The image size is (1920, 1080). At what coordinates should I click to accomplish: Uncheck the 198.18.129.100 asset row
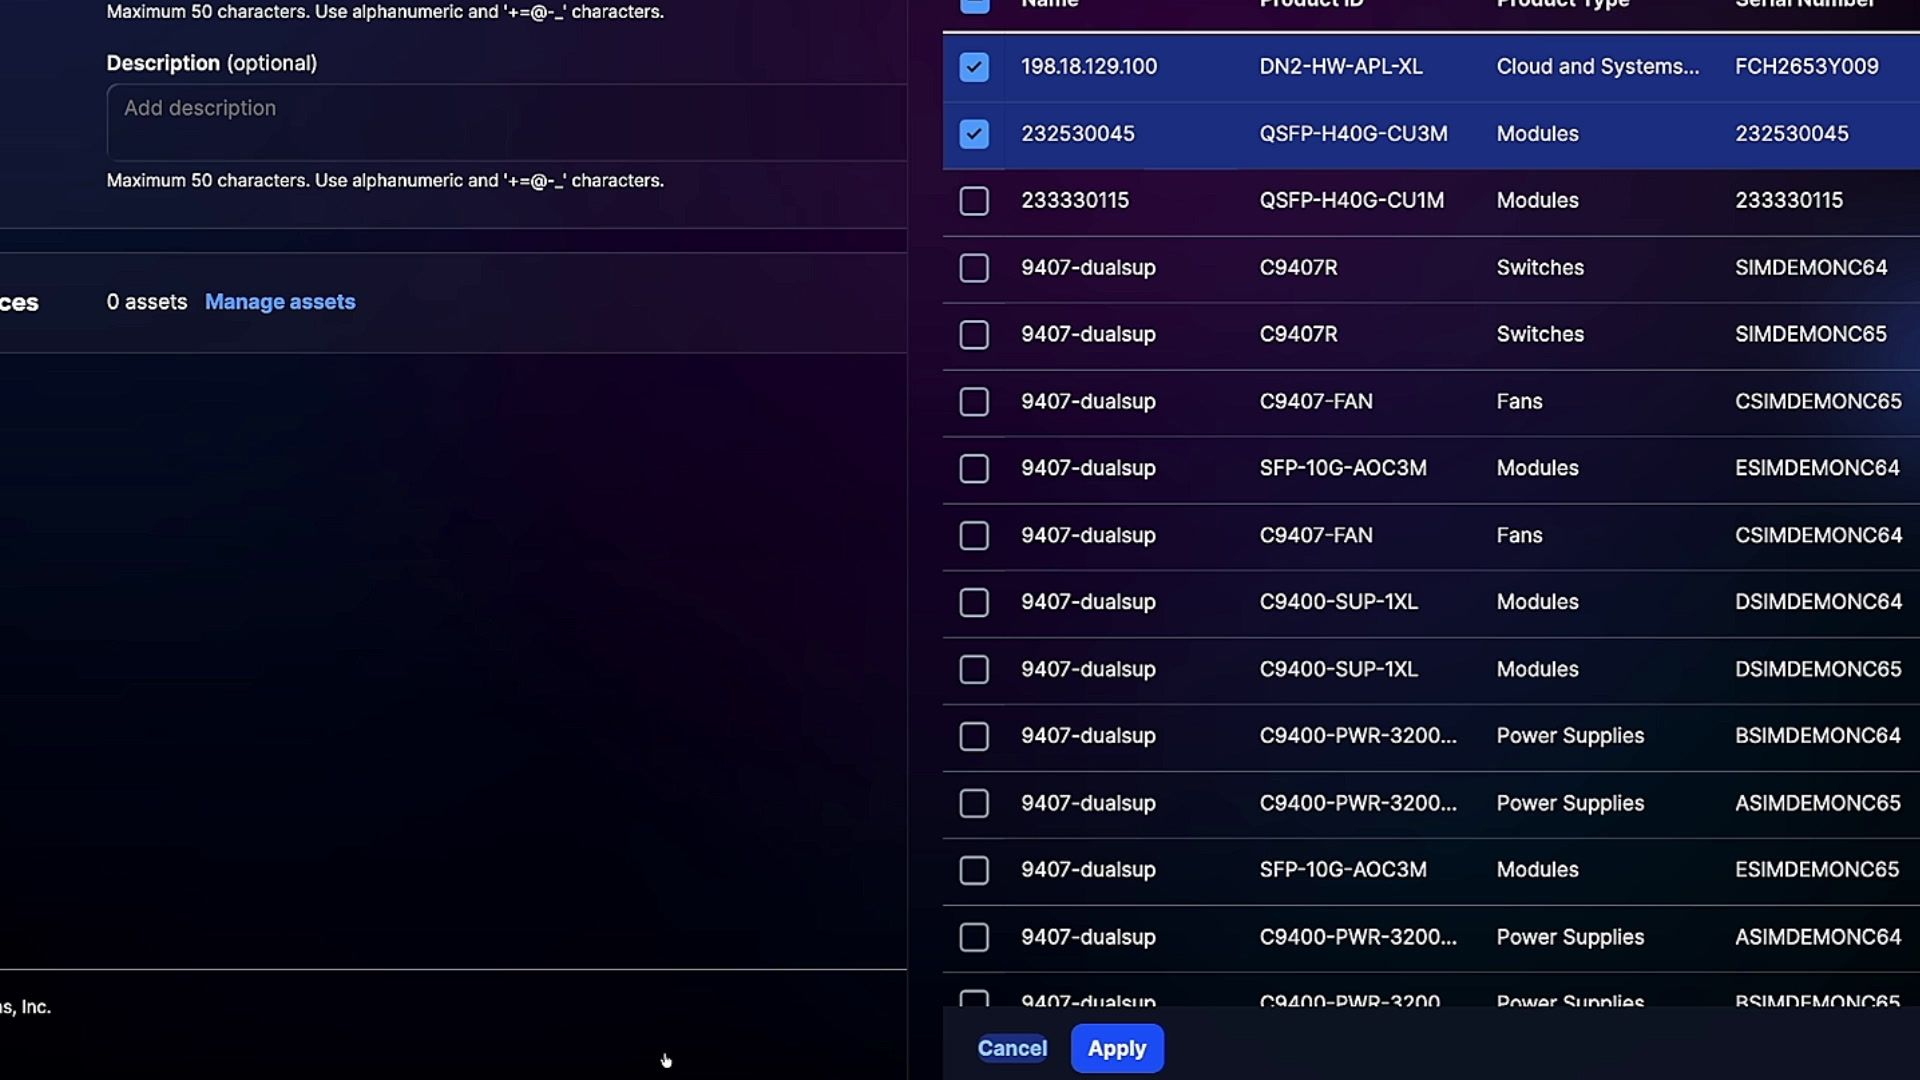tap(974, 67)
